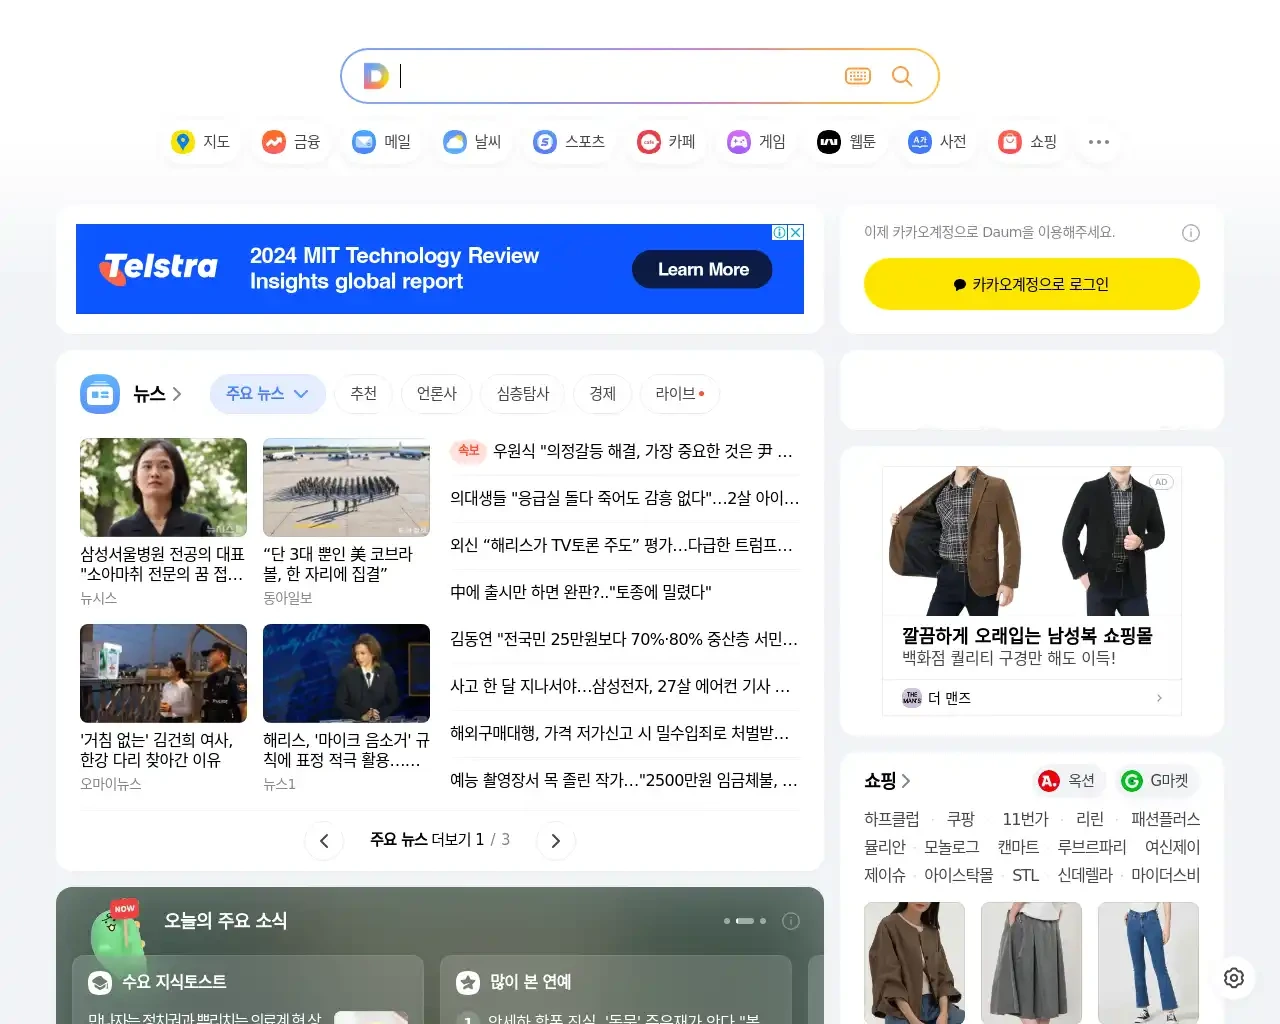Open headline 해외구매대행, 가격 저가신고
Screen dimensions: 1280x1024
point(620,733)
